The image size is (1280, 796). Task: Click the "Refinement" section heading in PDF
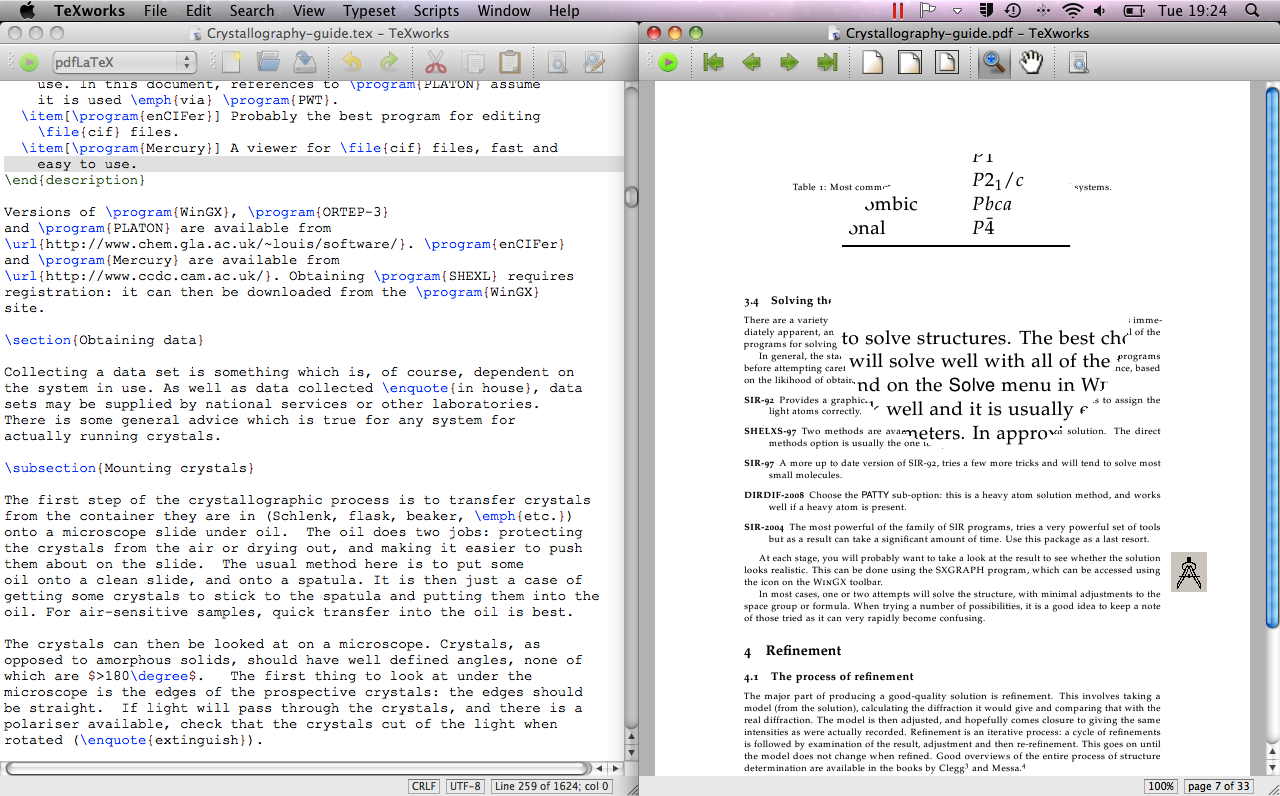point(793,650)
